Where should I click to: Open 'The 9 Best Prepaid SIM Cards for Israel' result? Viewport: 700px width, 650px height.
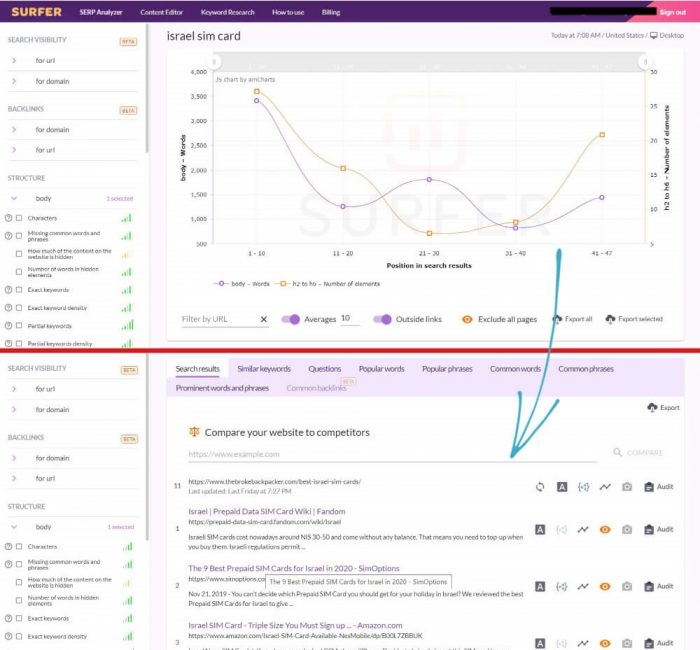(x=294, y=568)
